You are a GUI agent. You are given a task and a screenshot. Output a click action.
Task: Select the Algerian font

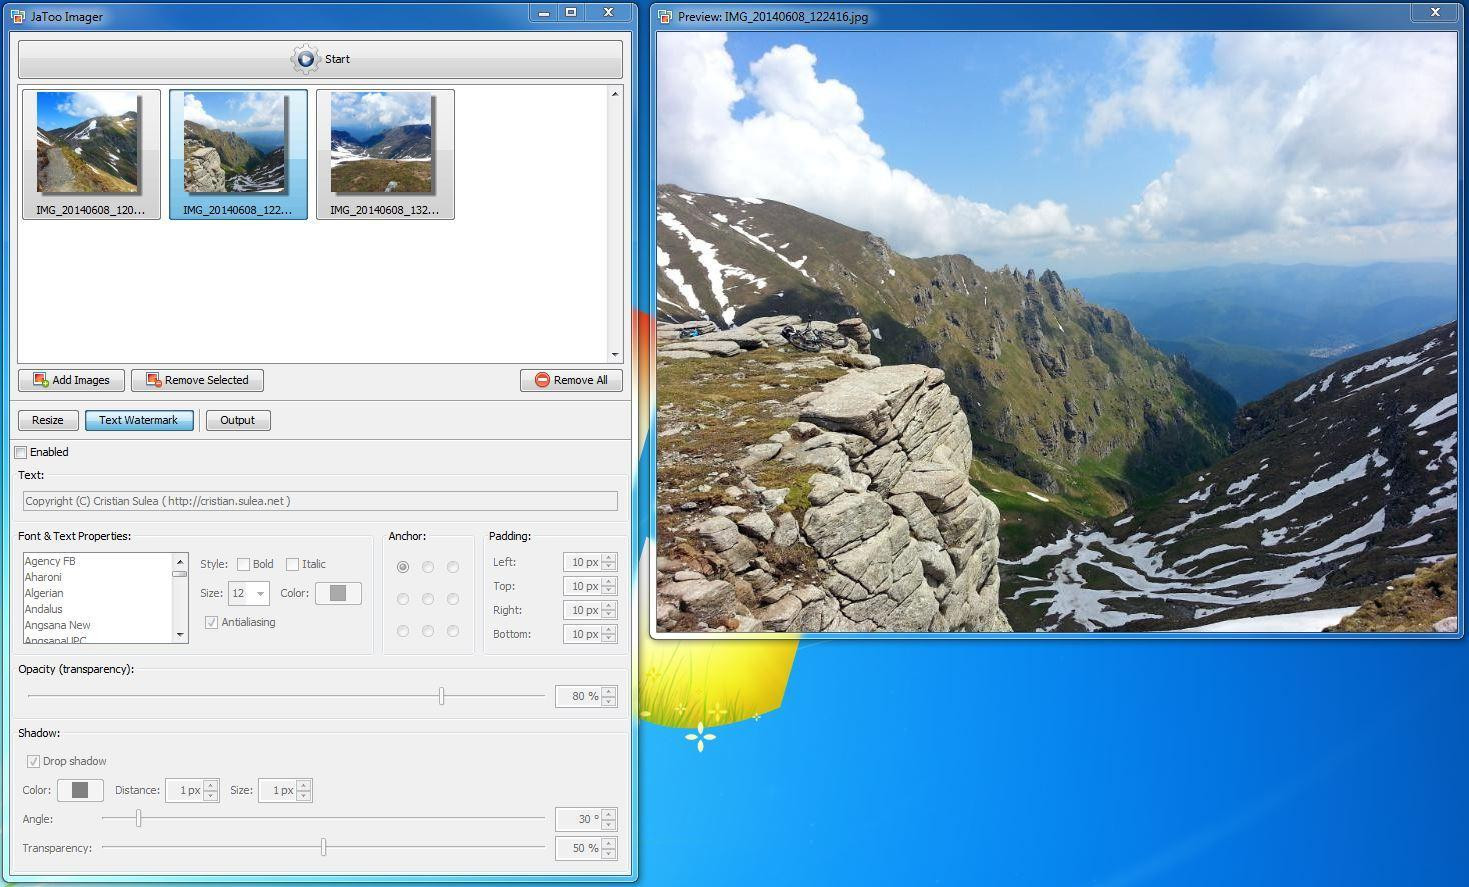(44, 593)
